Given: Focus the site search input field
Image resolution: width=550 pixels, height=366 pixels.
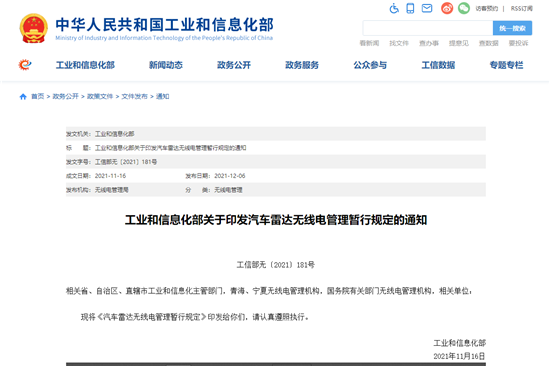Looking at the screenshot, I should (x=428, y=28).
